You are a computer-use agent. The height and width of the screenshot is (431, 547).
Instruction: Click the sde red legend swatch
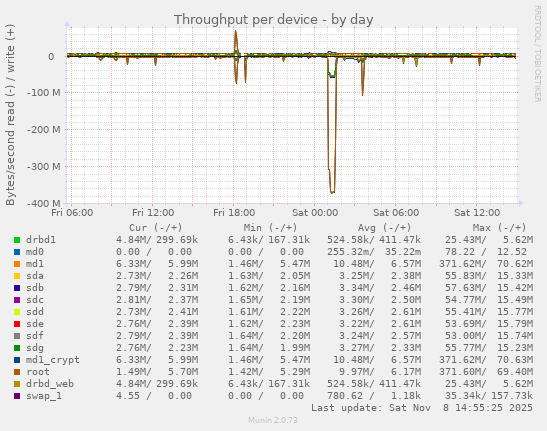tap(17, 324)
